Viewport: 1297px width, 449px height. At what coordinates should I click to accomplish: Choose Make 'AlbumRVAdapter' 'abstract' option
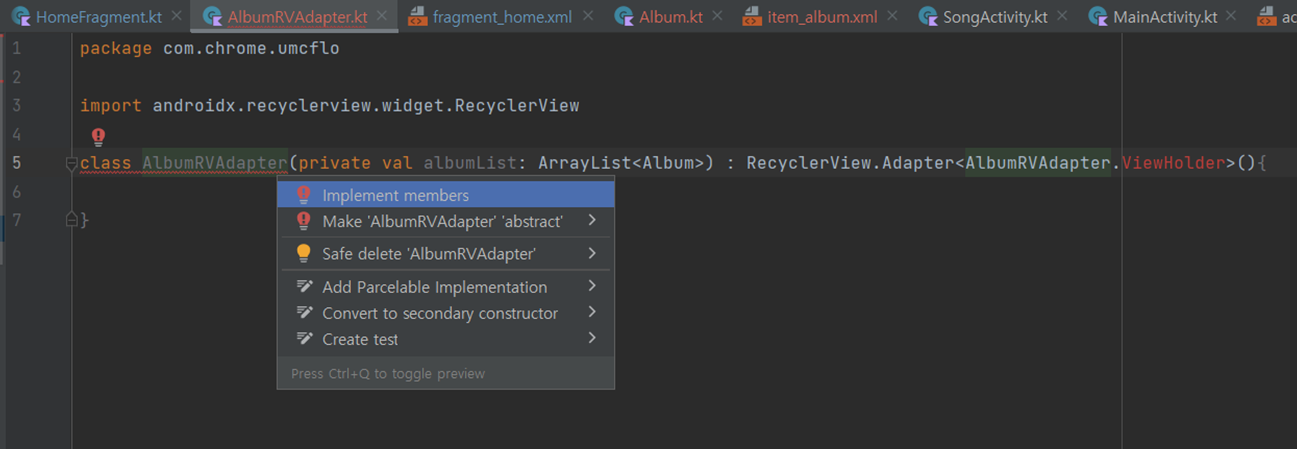point(446,221)
